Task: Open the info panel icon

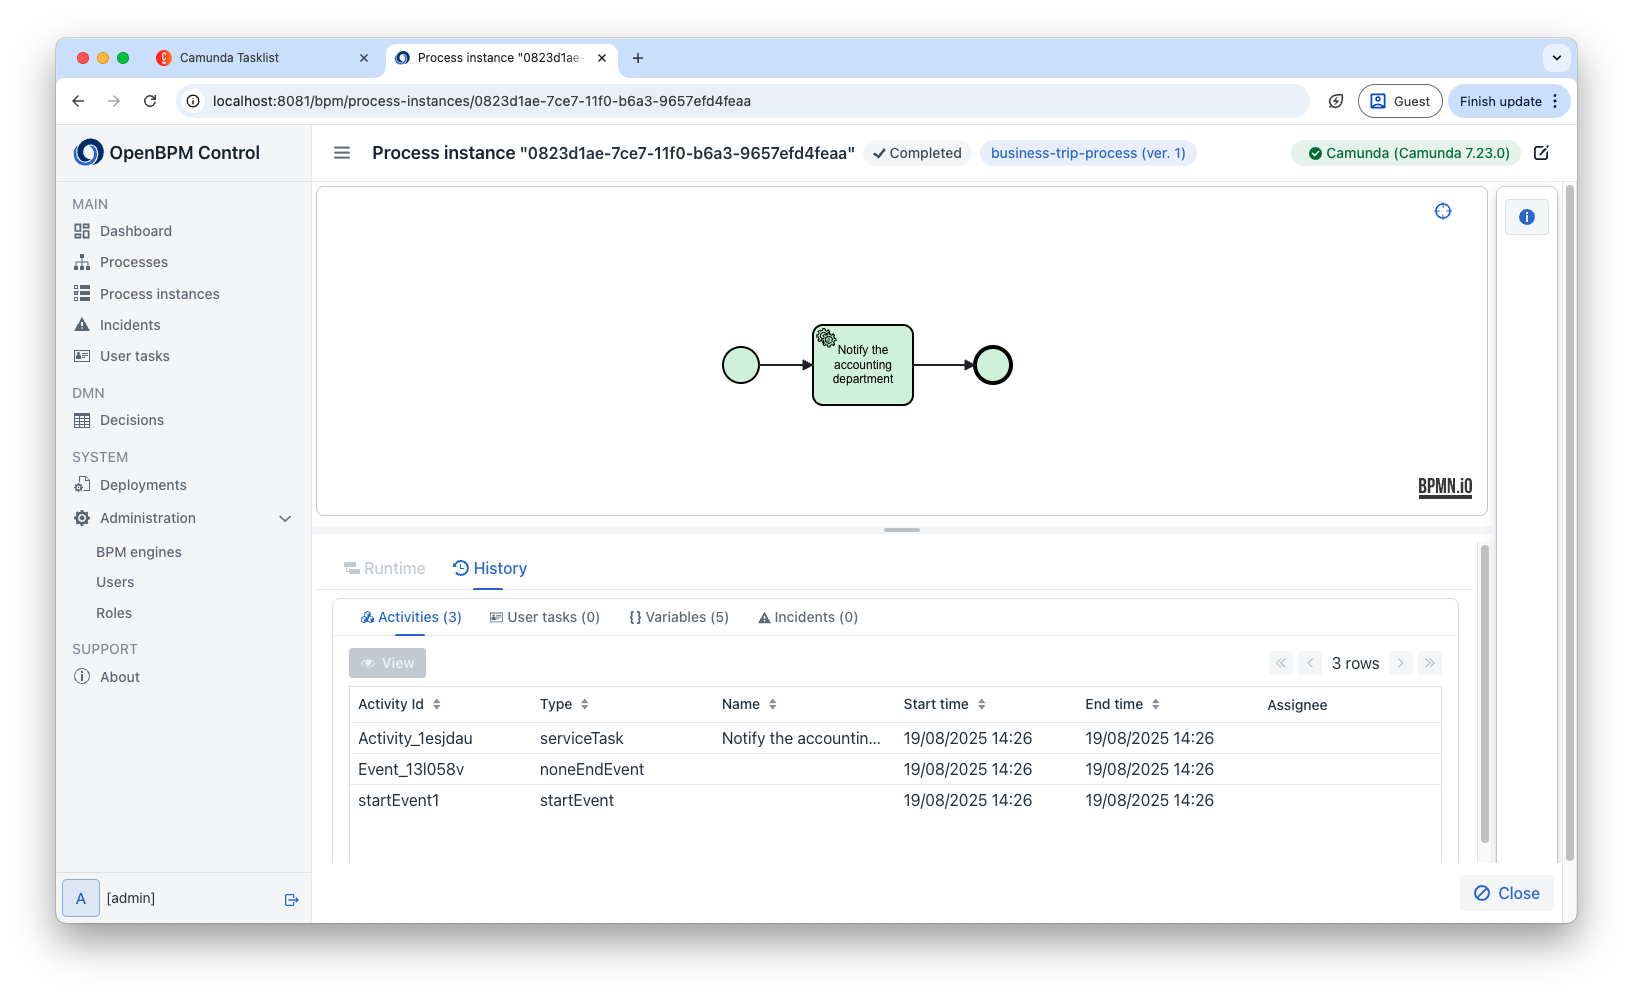Action: 1527,217
